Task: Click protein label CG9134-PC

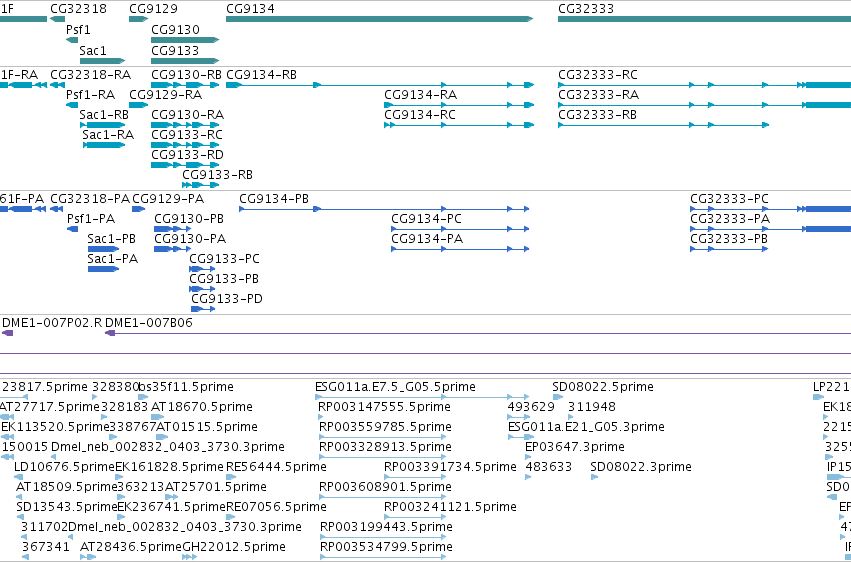Action: [x=427, y=219]
